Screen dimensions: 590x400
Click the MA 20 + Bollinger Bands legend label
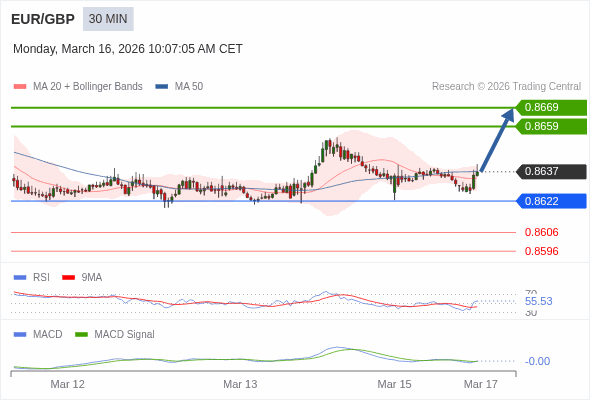tap(88, 87)
